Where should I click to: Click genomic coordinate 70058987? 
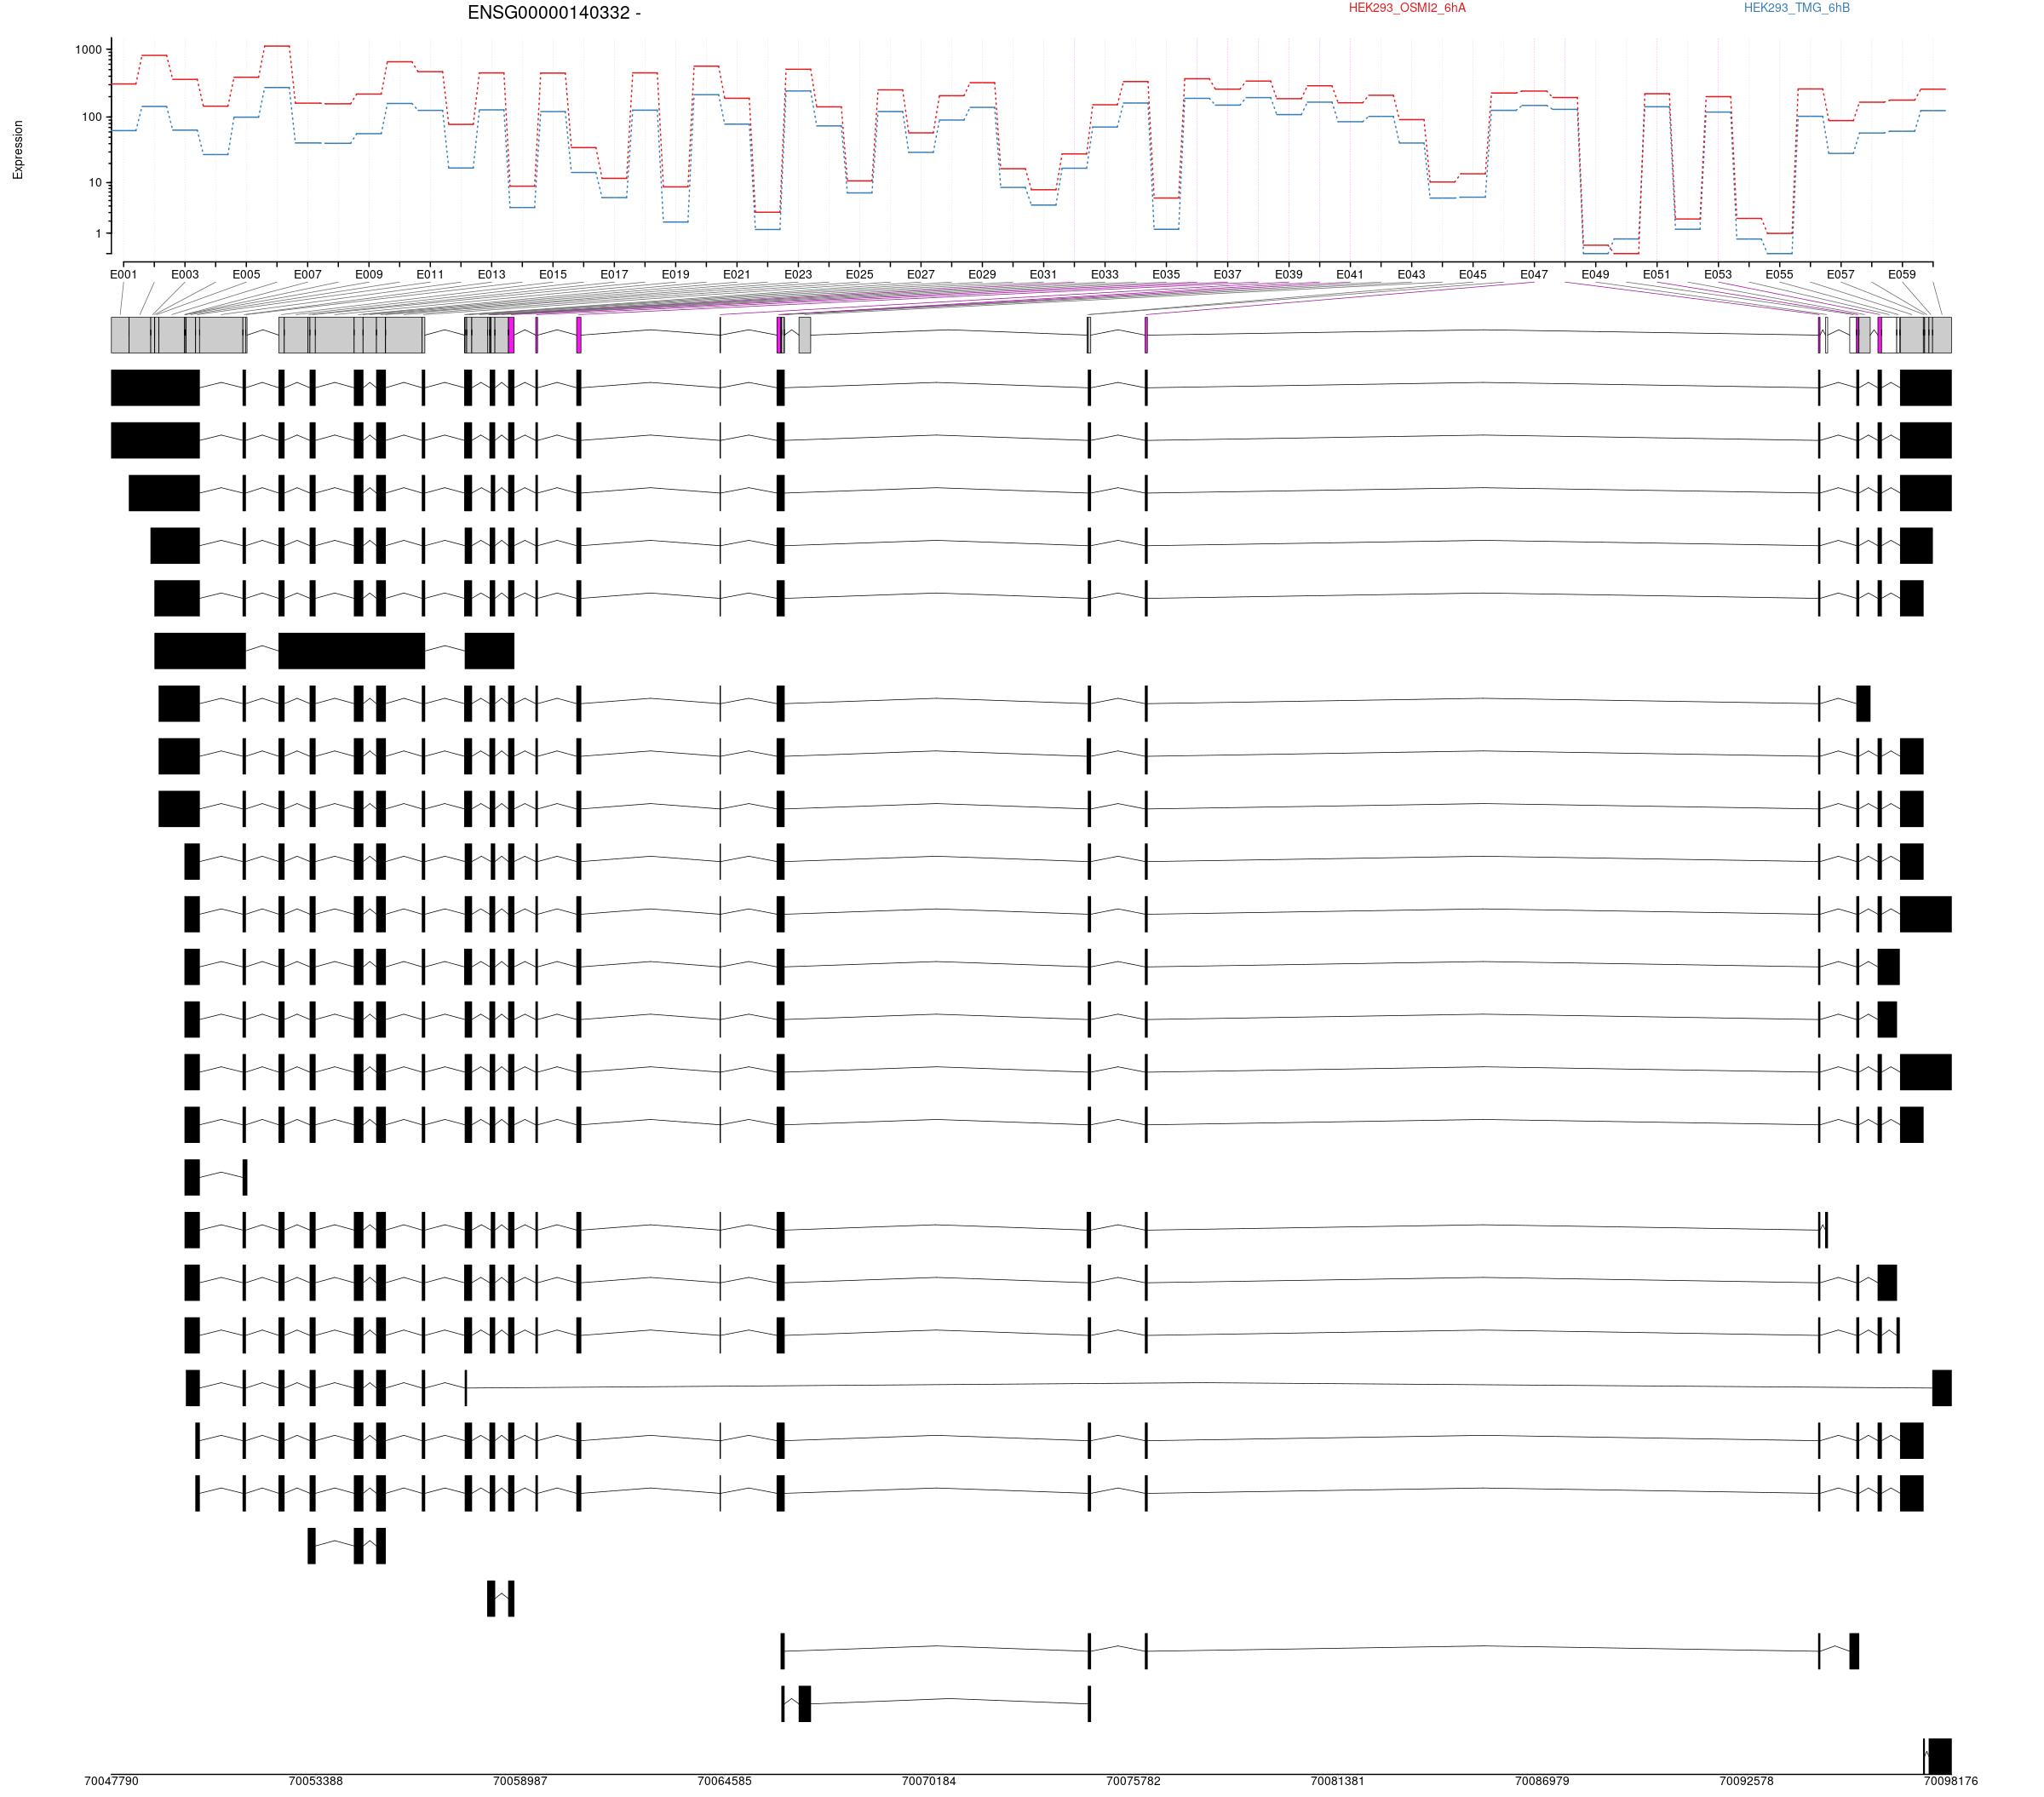click(x=520, y=1781)
